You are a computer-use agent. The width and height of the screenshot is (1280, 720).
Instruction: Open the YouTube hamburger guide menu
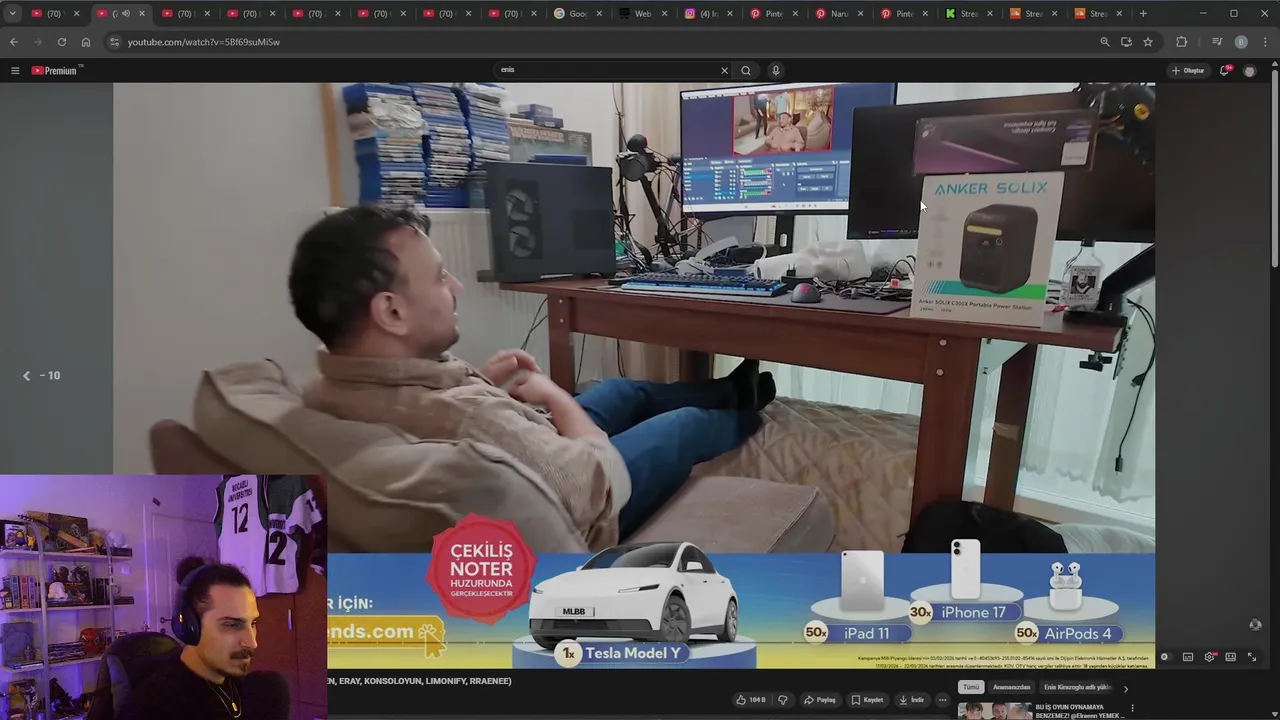pyautogui.click(x=15, y=70)
